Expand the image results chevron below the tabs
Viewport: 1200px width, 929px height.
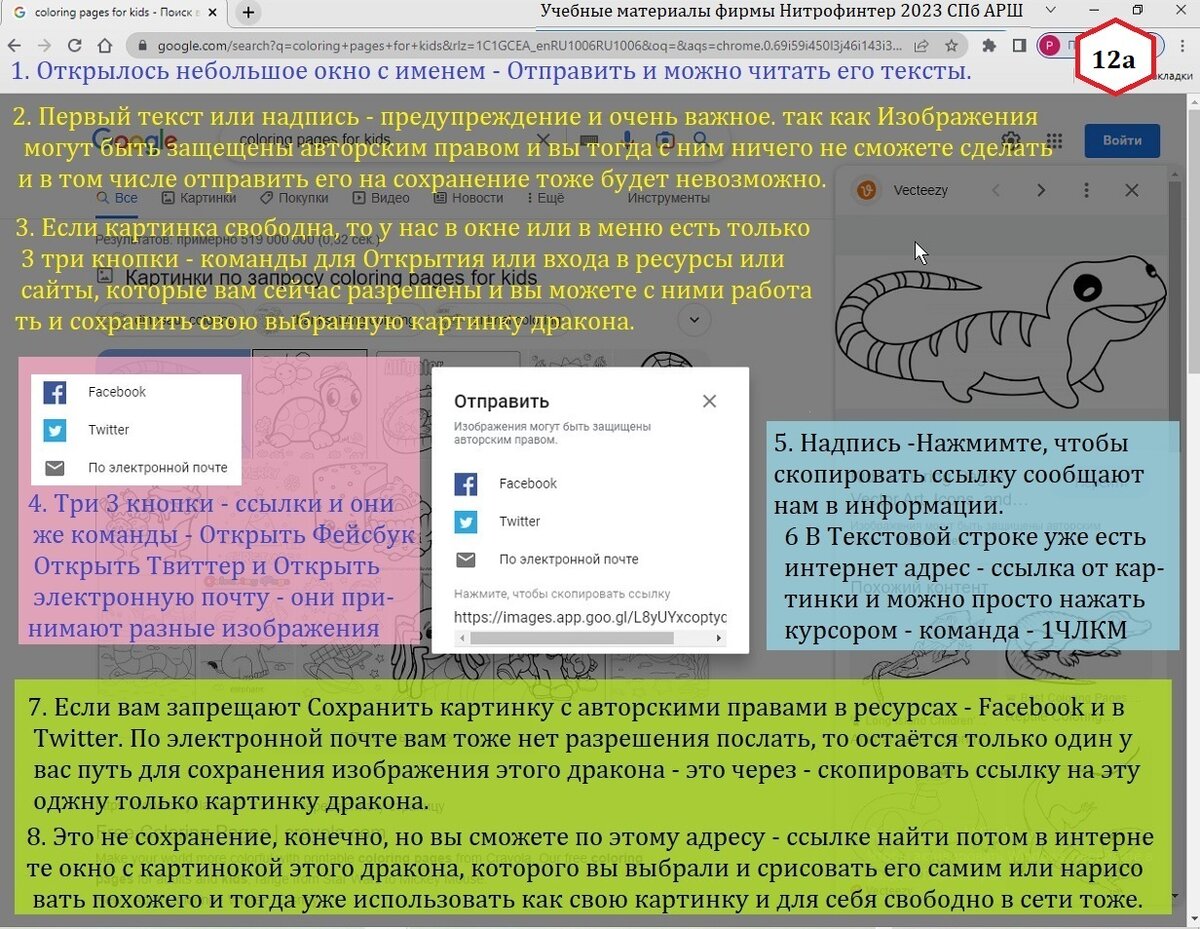coord(693,320)
